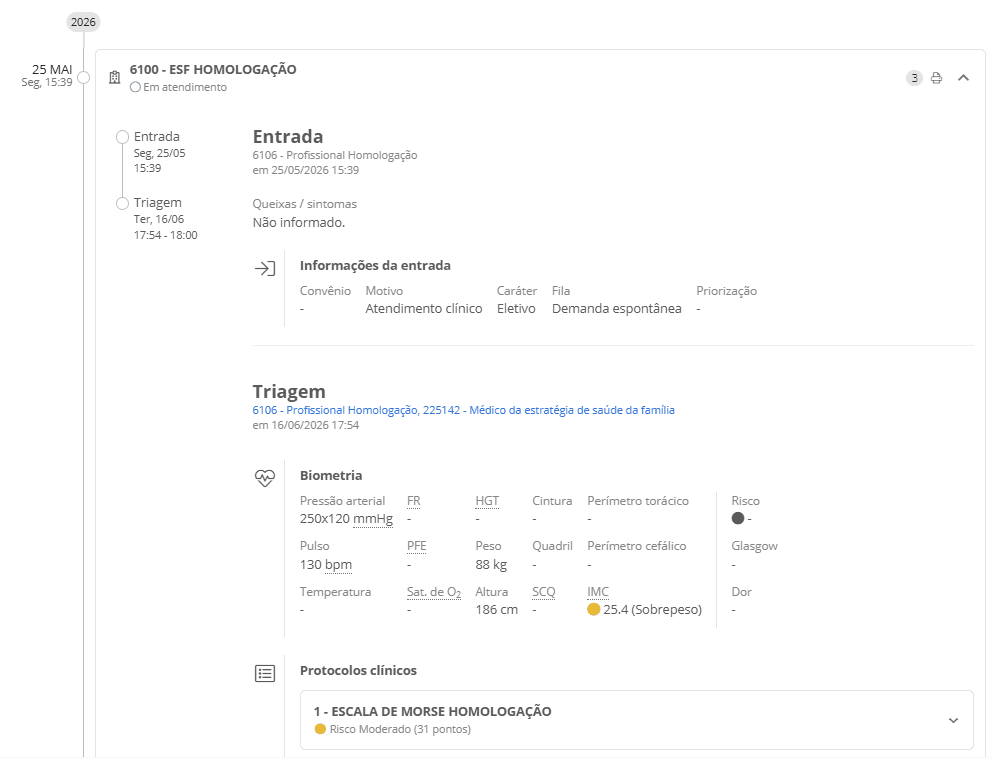This screenshot has width=994, height=763.
Task: Click the 88 kg weight value
Action: pyautogui.click(x=491, y=565)
